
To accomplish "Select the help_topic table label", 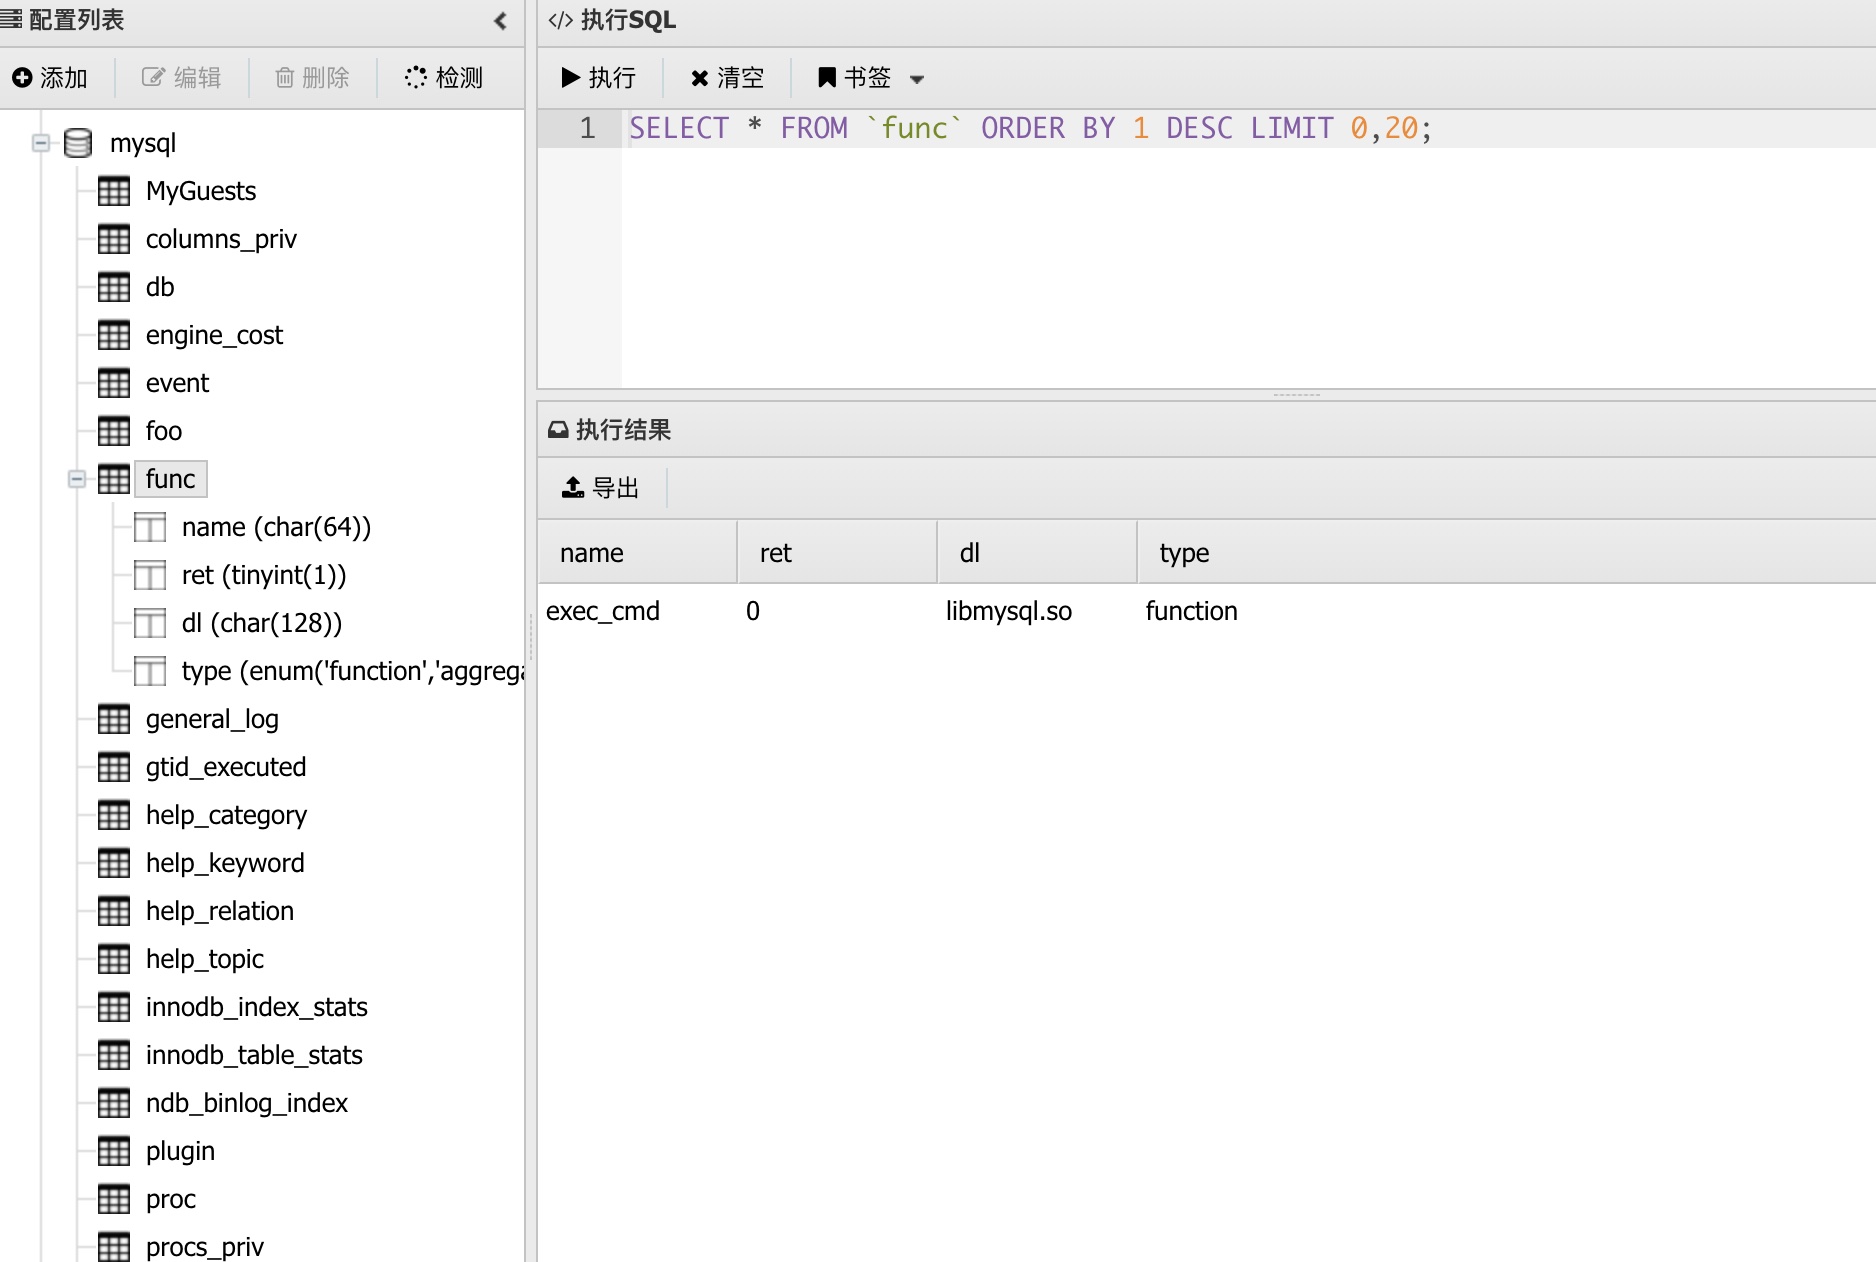I will point(204,959).
